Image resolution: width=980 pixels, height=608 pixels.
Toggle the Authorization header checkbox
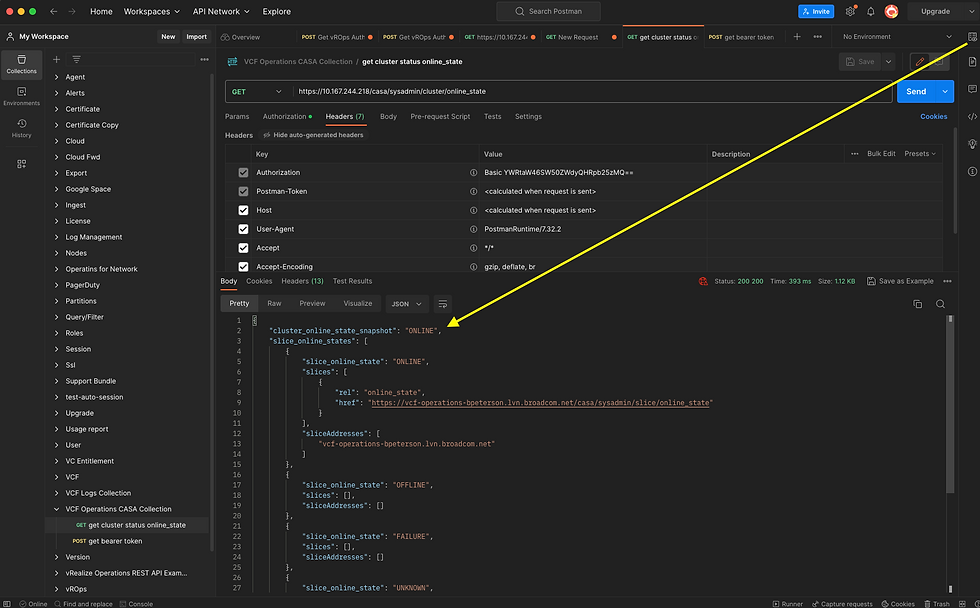click(x=243, y=172)
